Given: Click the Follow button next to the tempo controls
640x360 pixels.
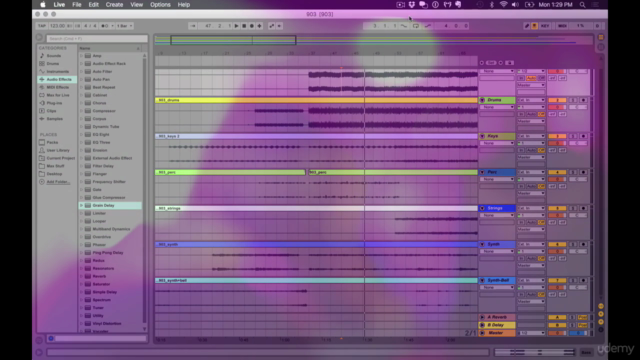Looking at the screenshot, I should 193,26.
